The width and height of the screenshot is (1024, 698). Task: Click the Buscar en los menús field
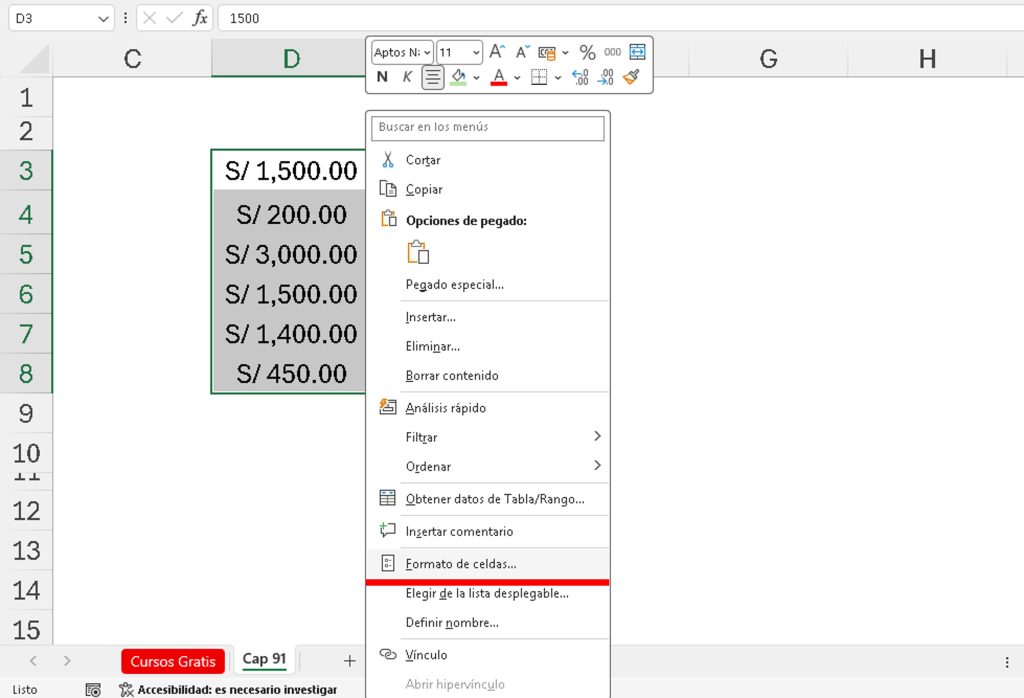click(x=487, y=128)
